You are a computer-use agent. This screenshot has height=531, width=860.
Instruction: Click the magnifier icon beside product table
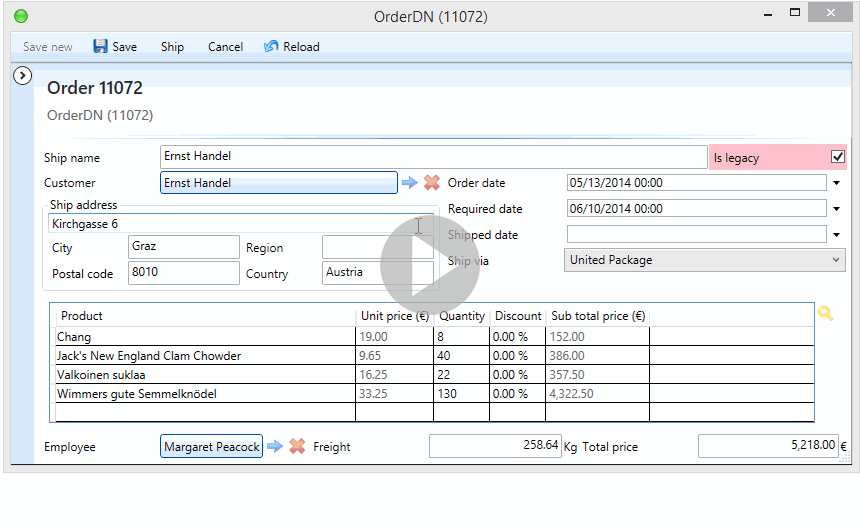(x=825, y=314)
